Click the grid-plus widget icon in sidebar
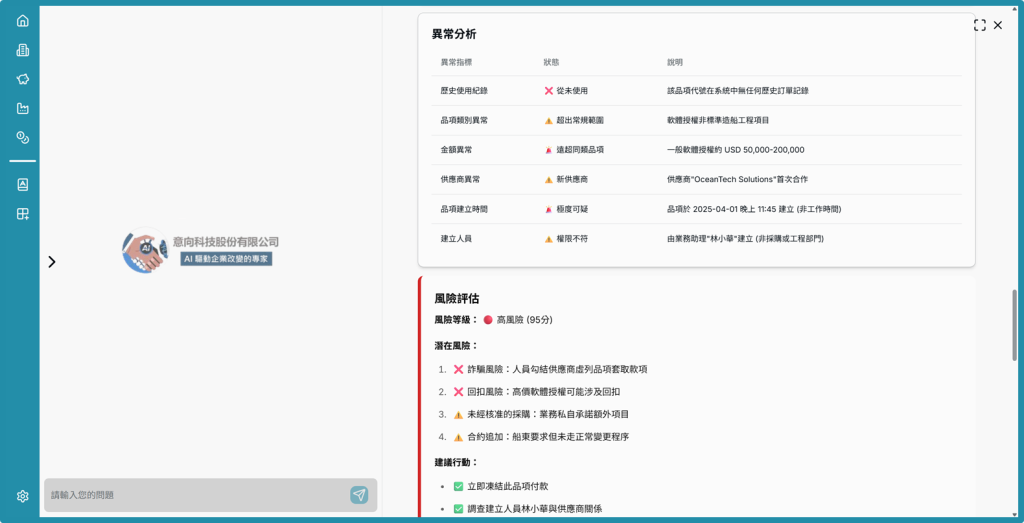The width and height of the screenshot is (1024, 523). 22,213
